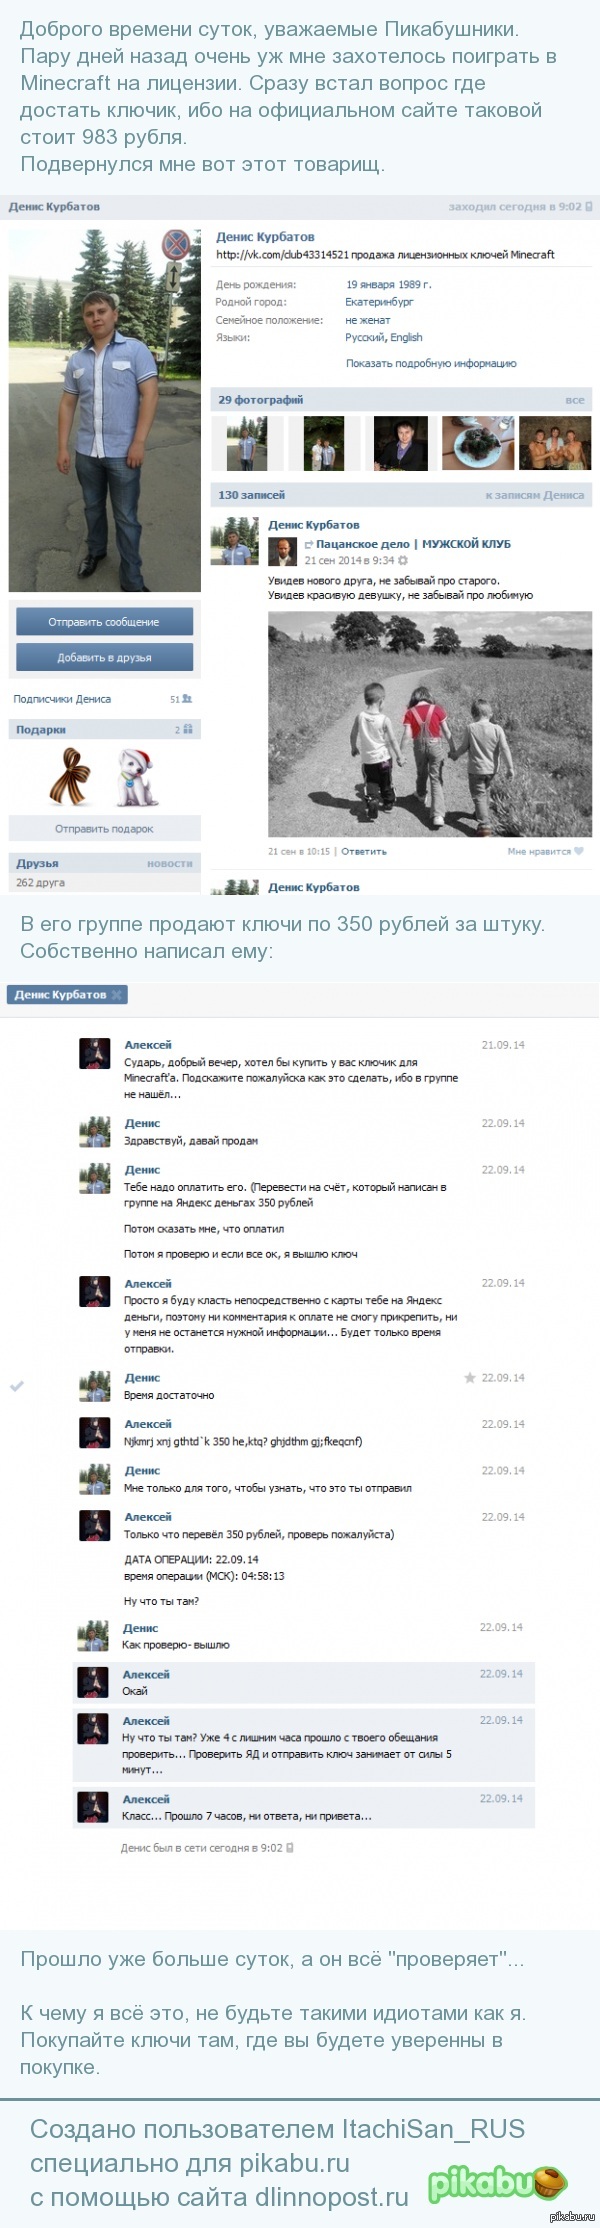Open Пацанское дело | МУЖСКОЙ КЛУБ repost link
Screen dimensions: 600x2228
[413, 544]
